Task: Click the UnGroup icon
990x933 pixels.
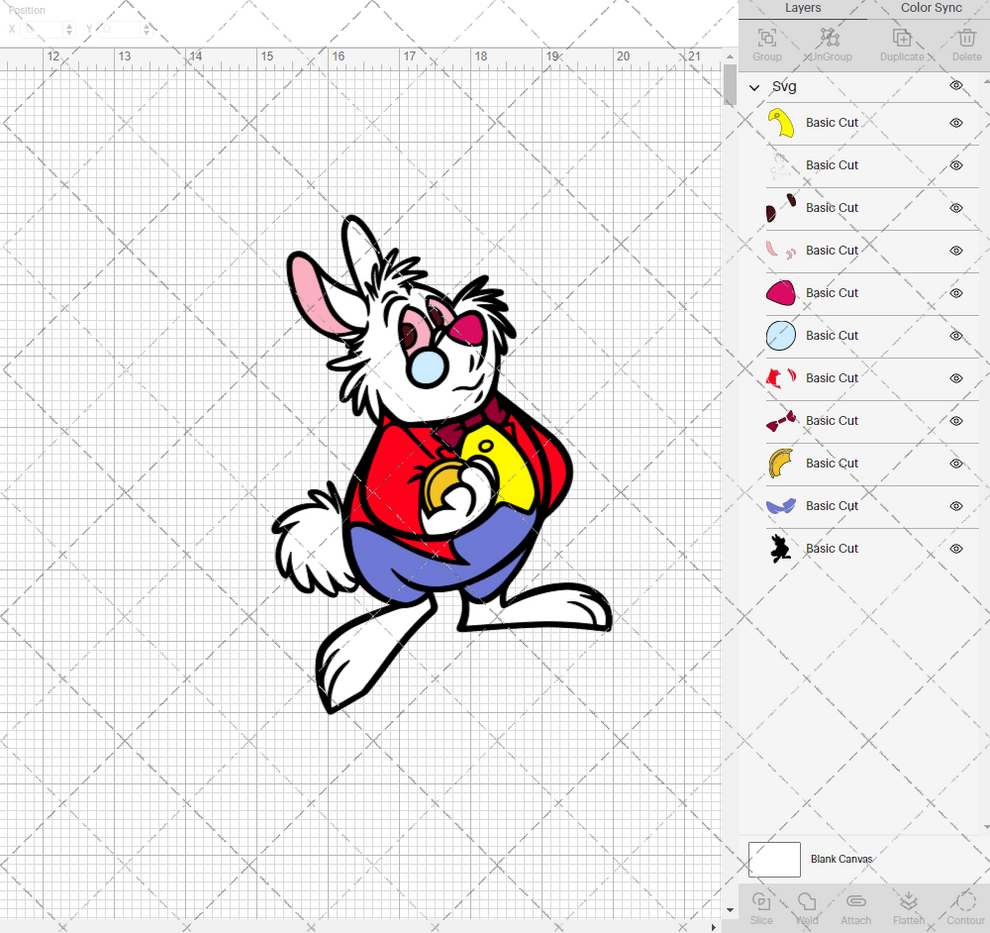Action: (829, 42)
